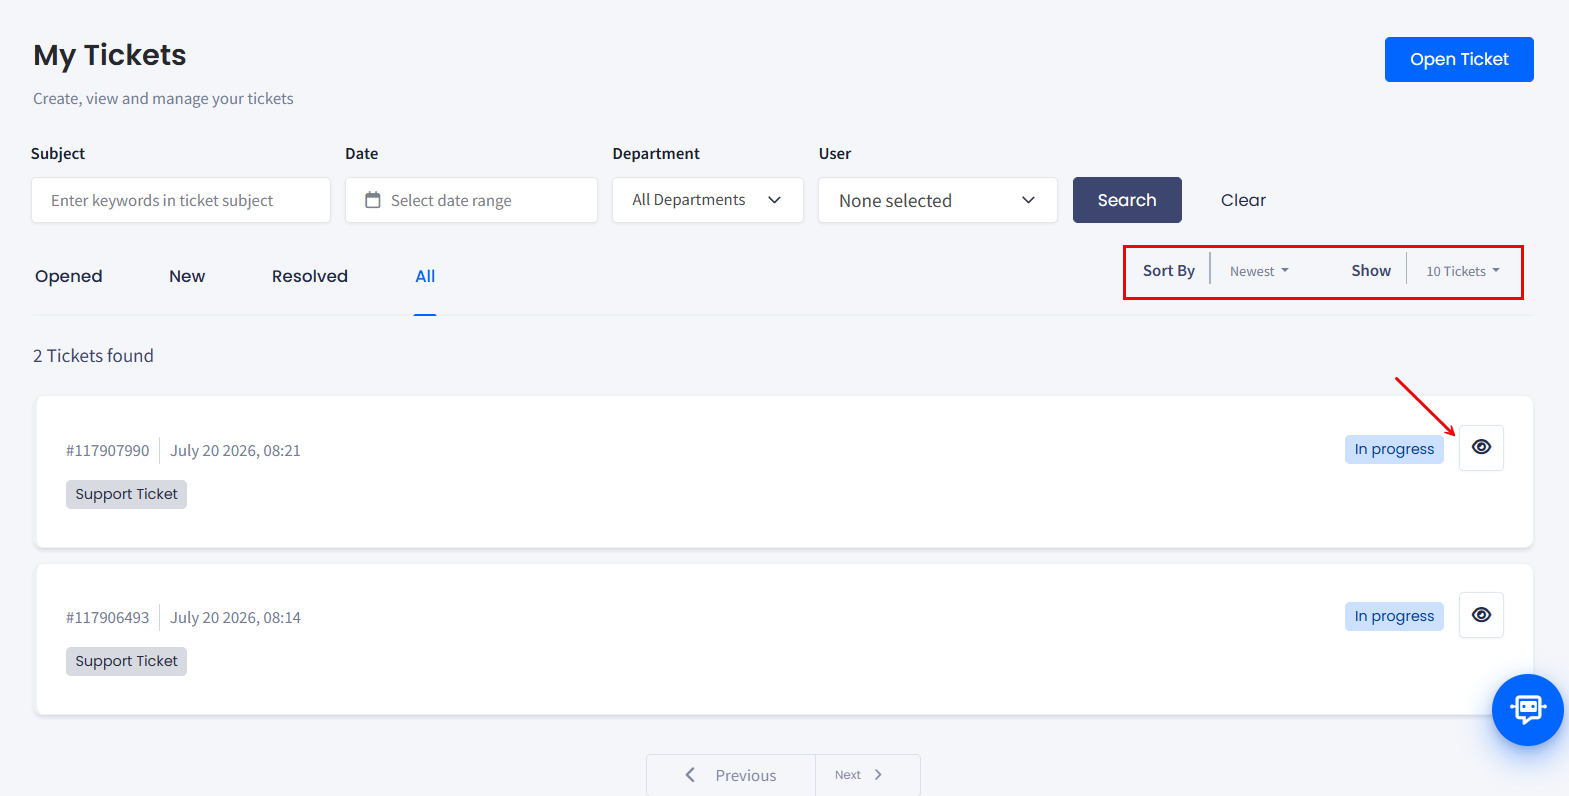
Task: View ticket #117906493 via eye icon
Action: (1481, 615)
